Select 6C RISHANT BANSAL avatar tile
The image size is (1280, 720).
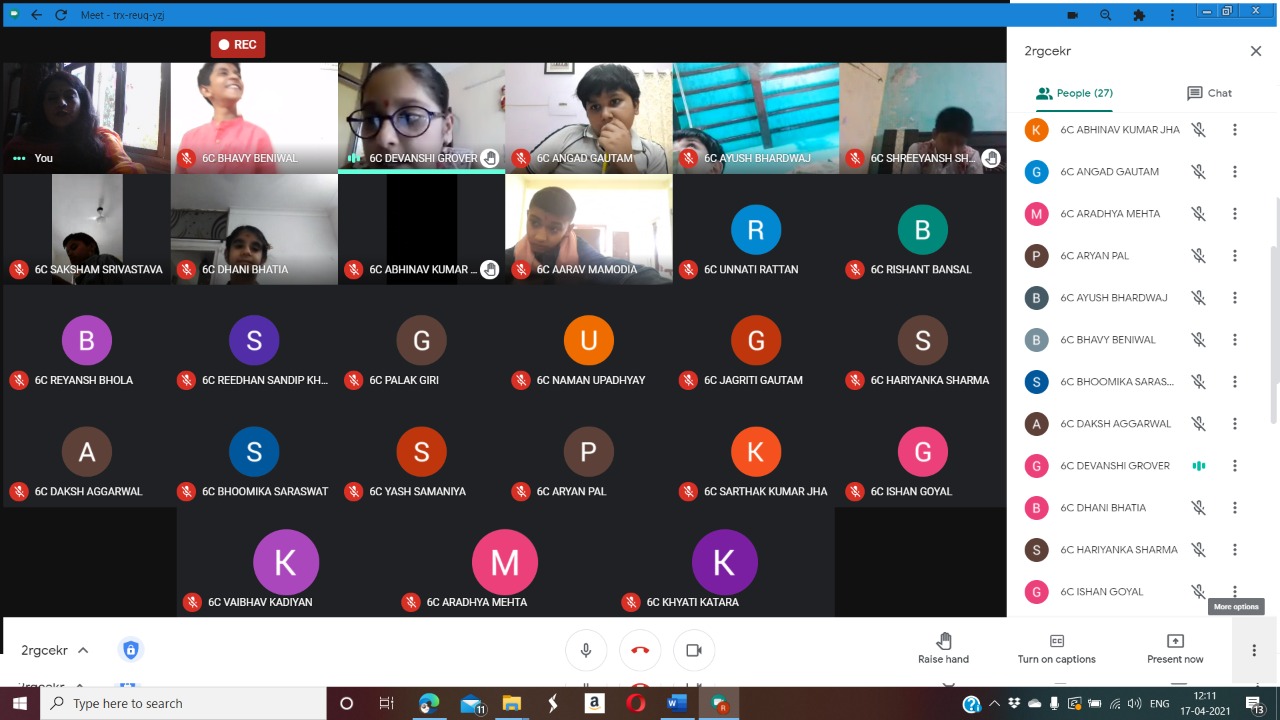click(x=922, y=229)
